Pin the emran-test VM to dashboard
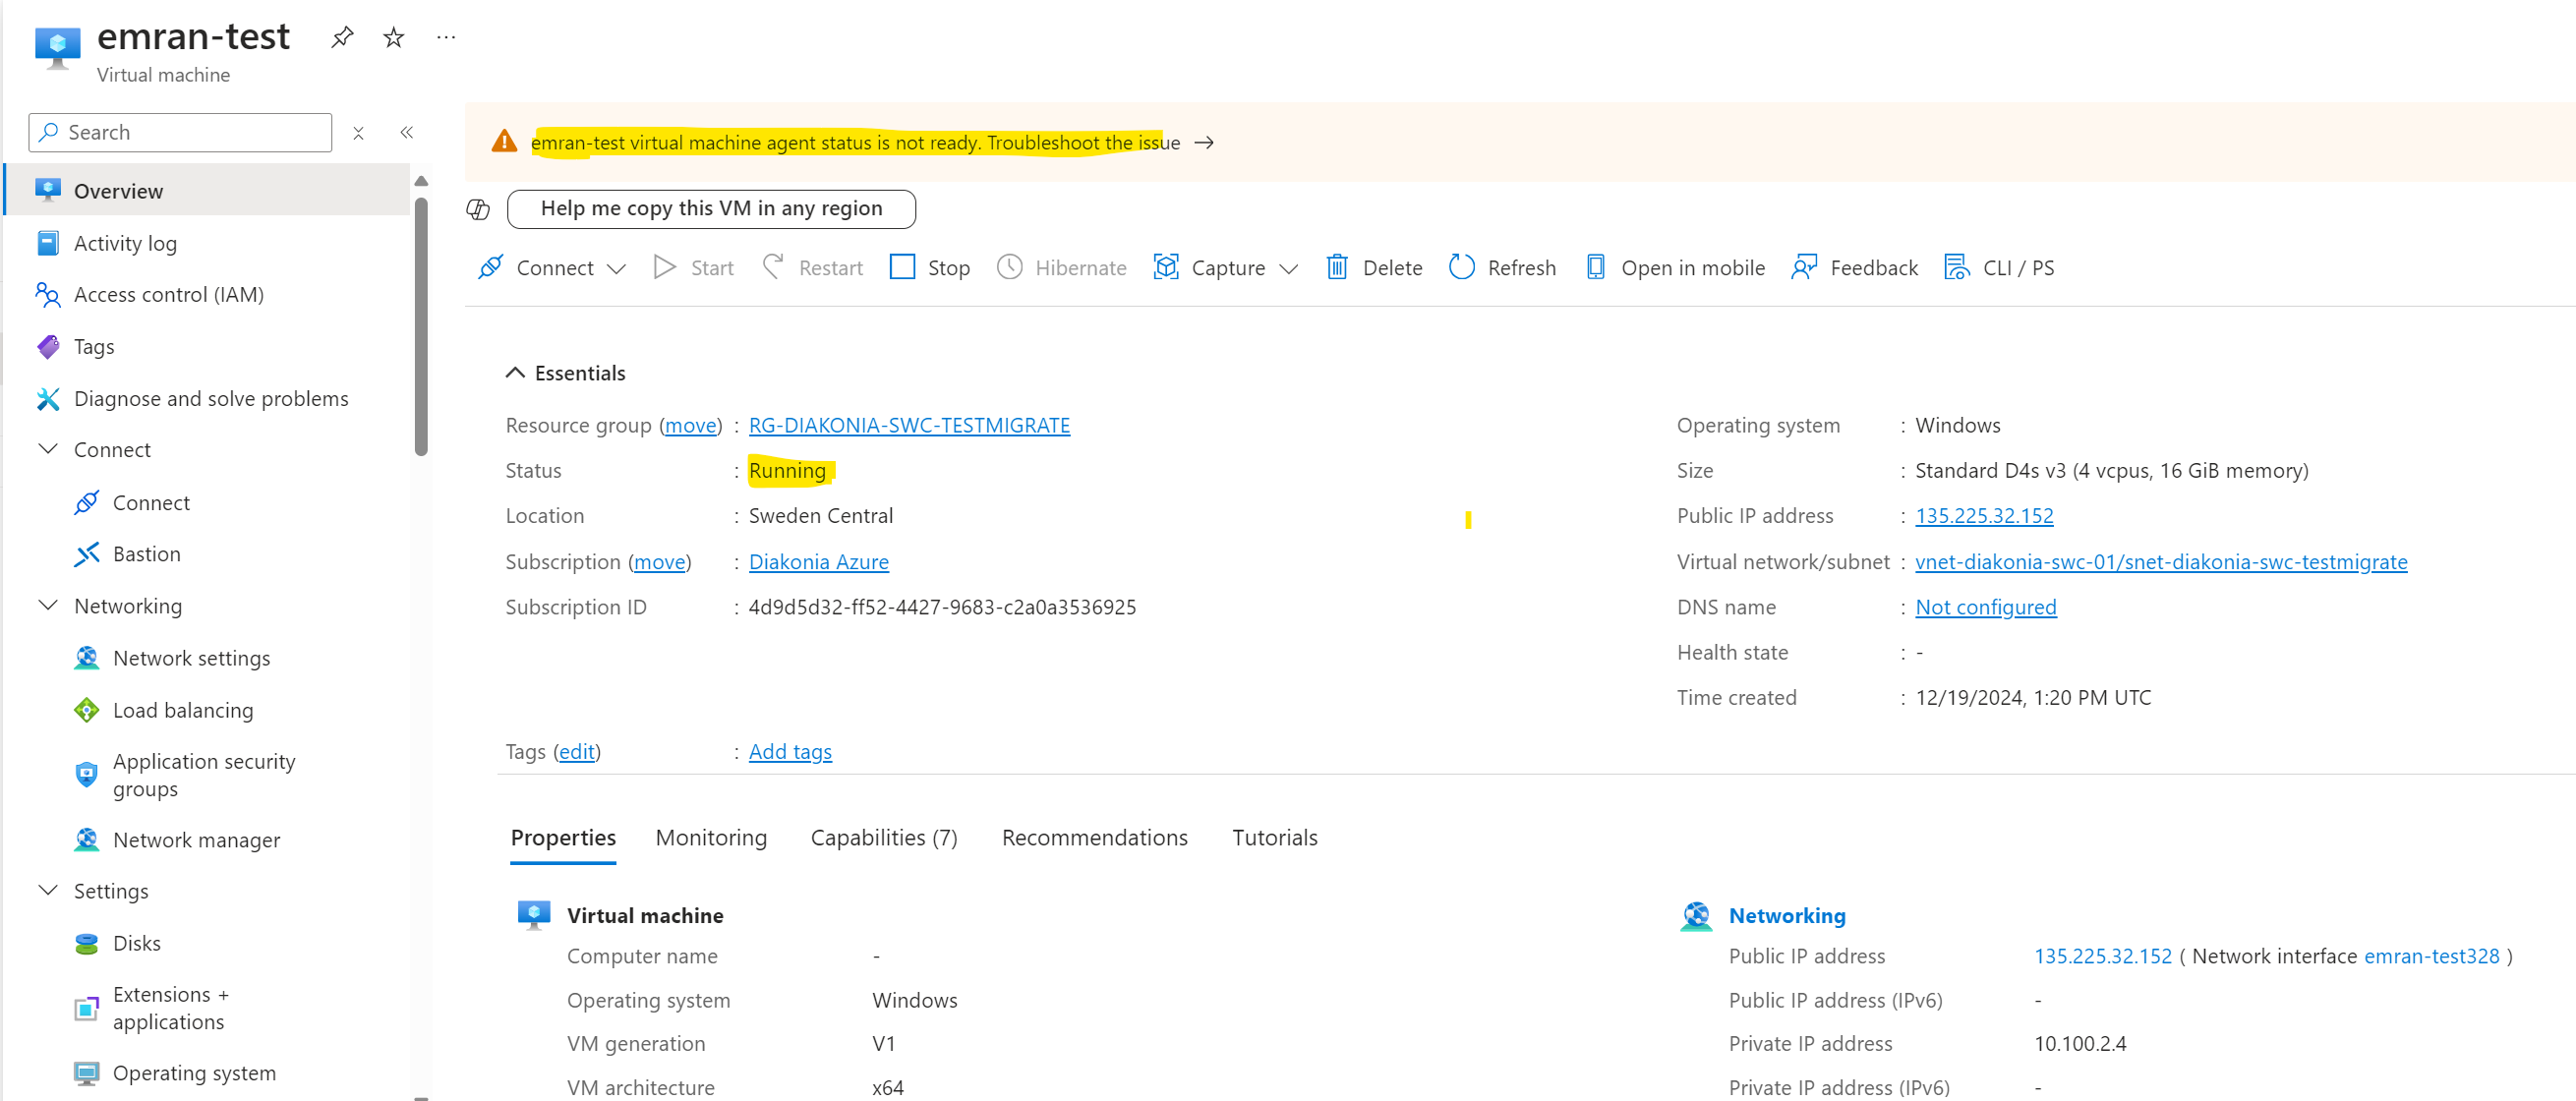2576x1101 pixels. click(x=342, y=38)
